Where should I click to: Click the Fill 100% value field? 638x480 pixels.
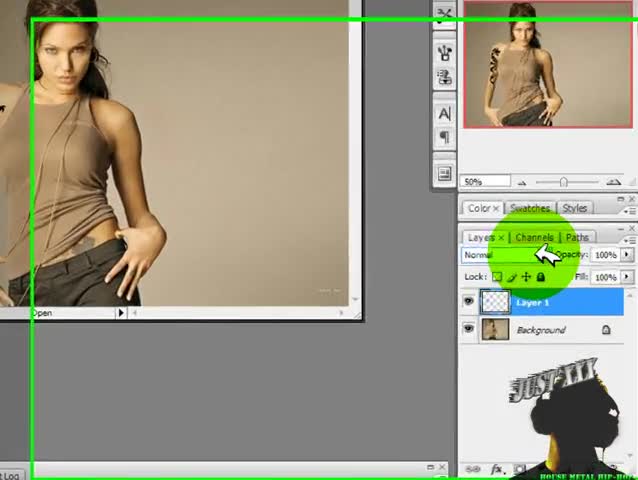(605, 277)
